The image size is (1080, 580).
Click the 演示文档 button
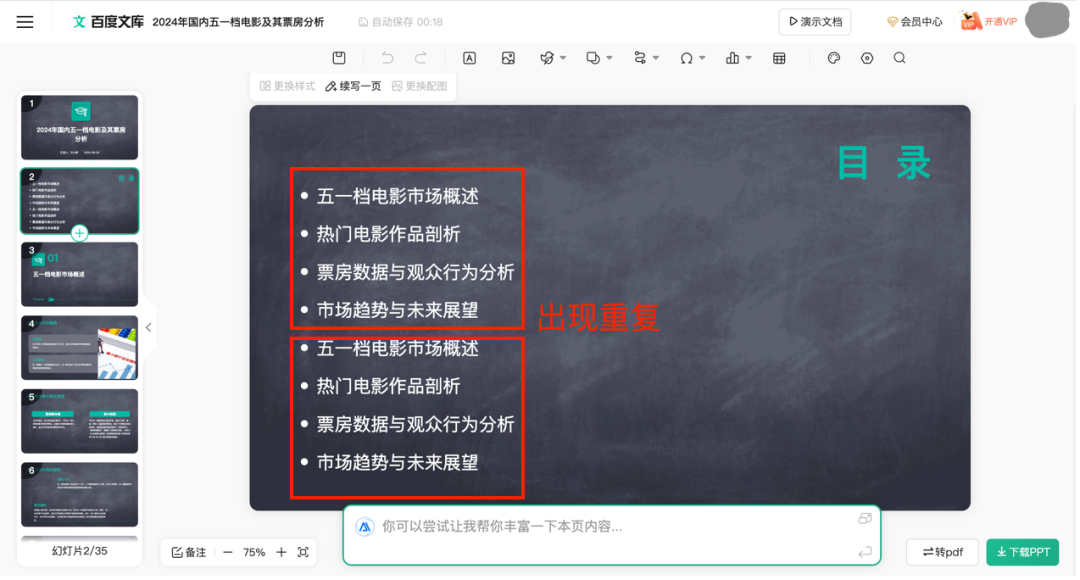pyautogui.click(x=815, y=22)
